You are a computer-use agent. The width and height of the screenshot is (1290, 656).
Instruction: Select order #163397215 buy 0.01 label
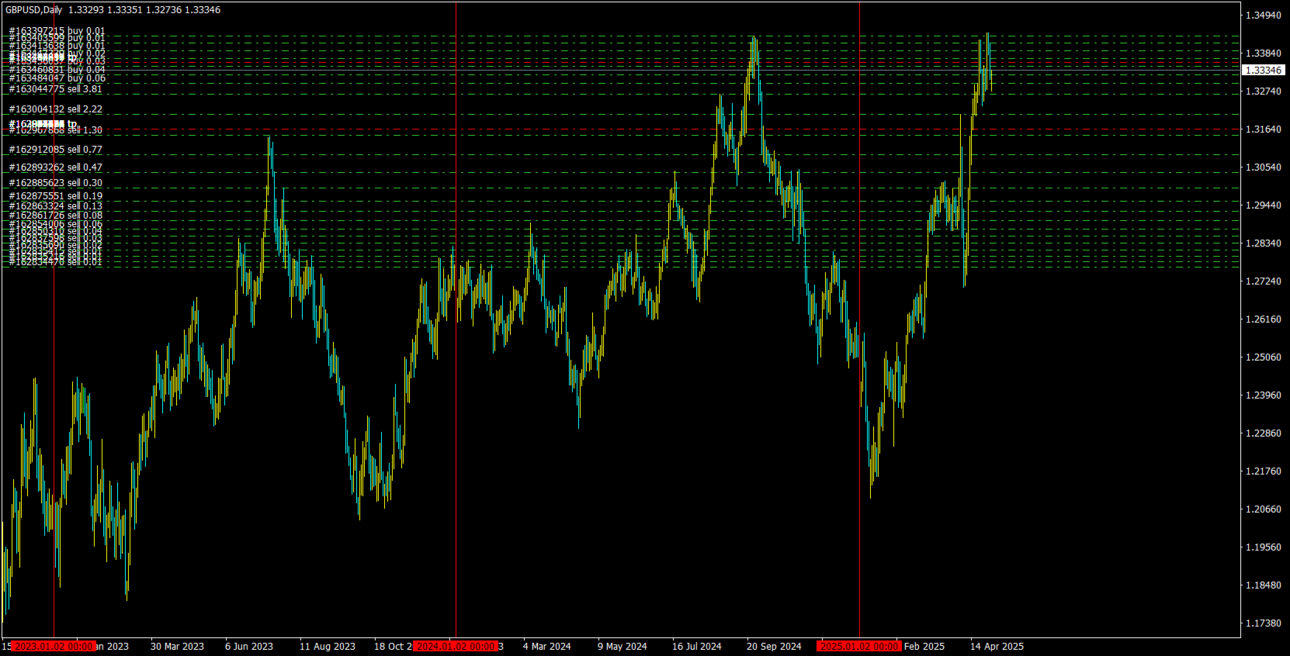(x=57, y=31)
